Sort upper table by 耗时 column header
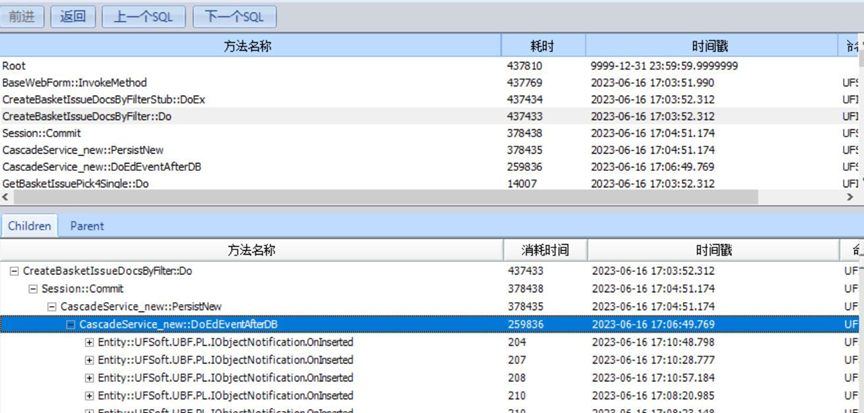 (542, 46)
